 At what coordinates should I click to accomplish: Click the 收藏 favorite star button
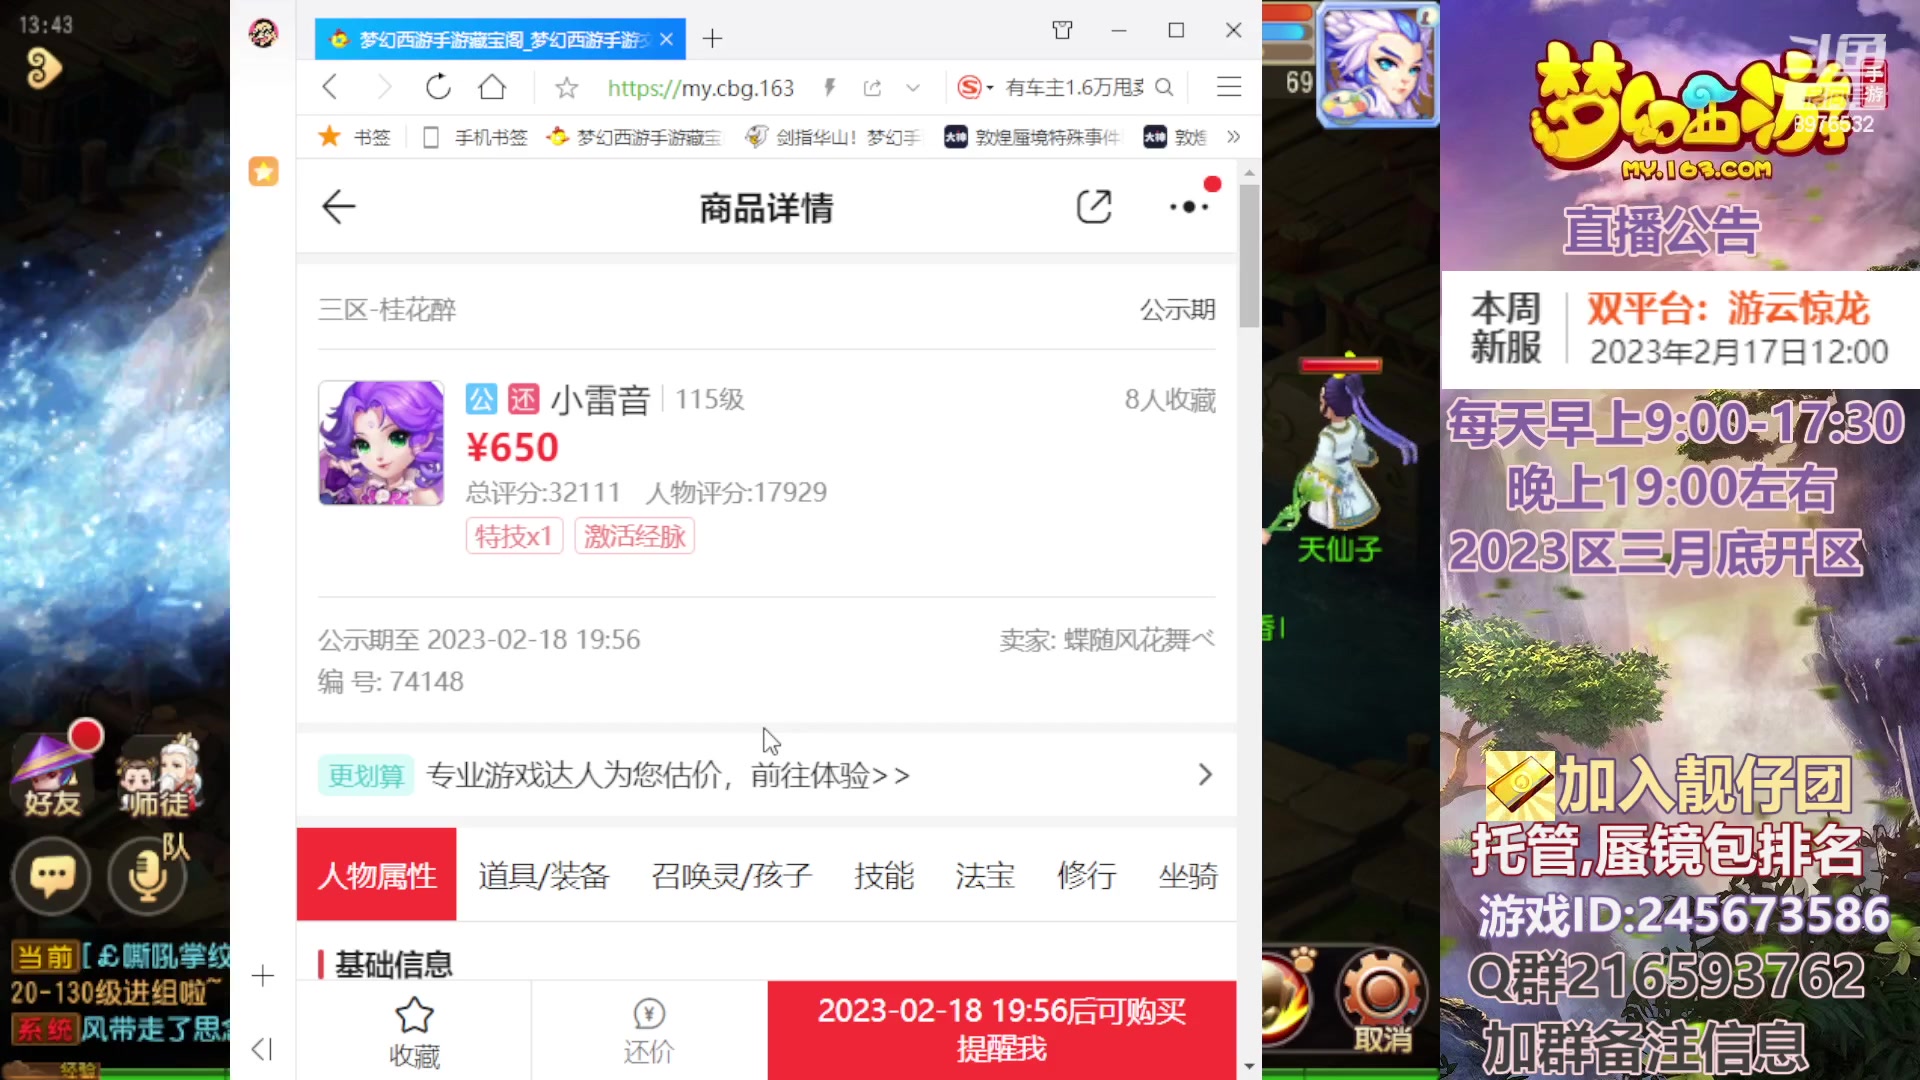tap(414, 1031)
